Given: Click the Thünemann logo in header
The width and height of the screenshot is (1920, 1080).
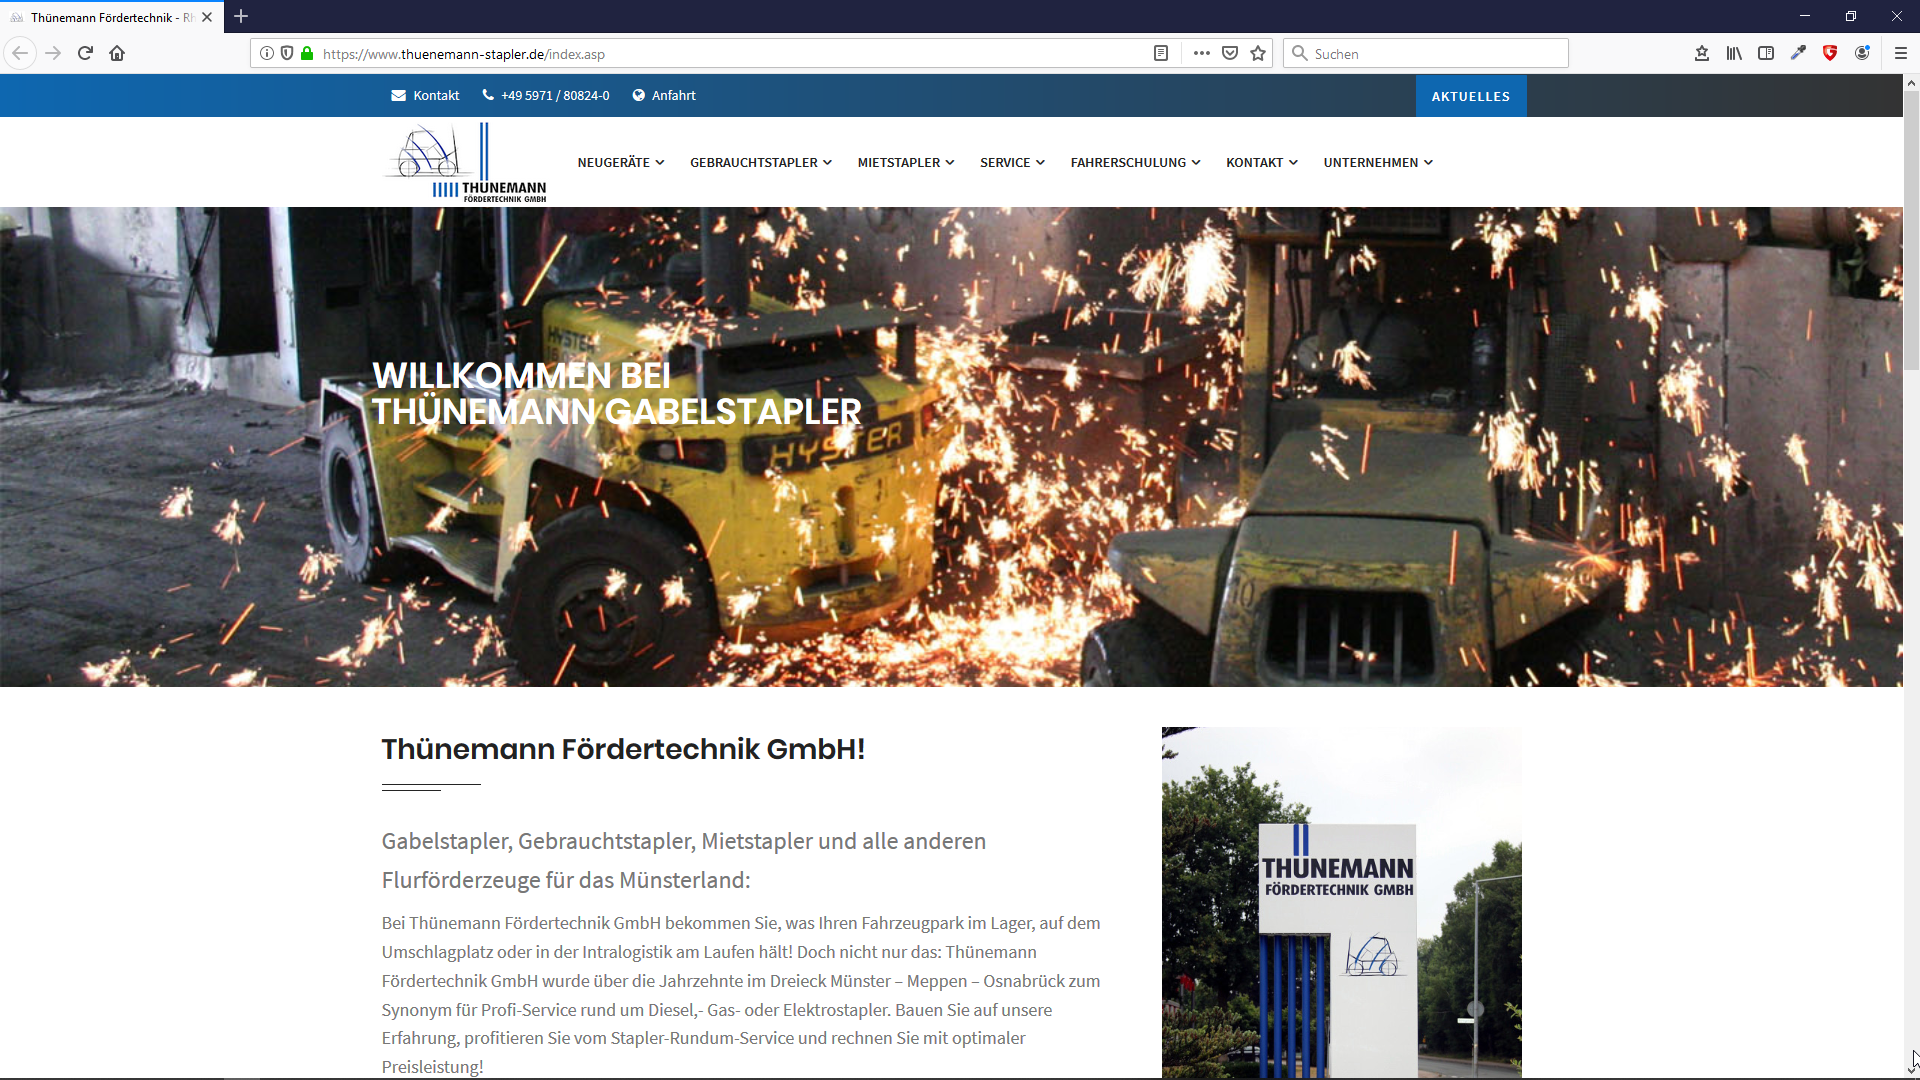Looking at the screenshot, I should click(466, 163).
